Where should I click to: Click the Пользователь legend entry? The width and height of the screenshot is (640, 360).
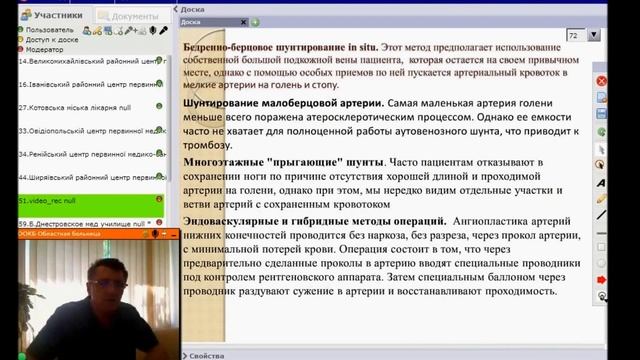coord(46,30)
